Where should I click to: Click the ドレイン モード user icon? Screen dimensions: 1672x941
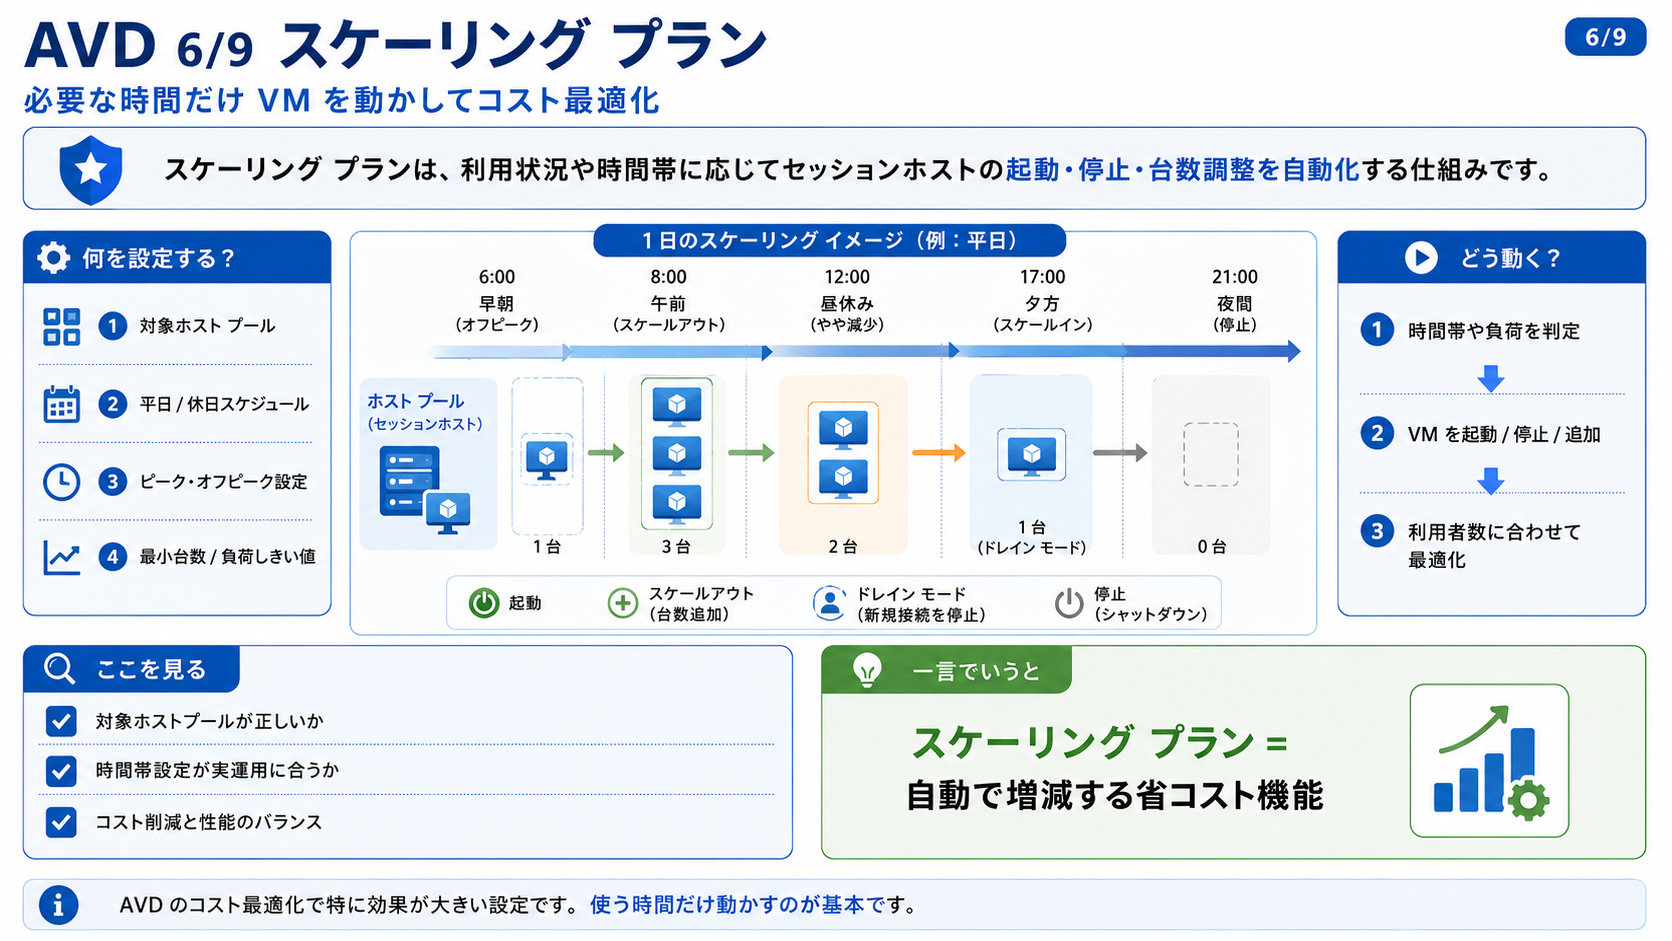pos(829,603)
